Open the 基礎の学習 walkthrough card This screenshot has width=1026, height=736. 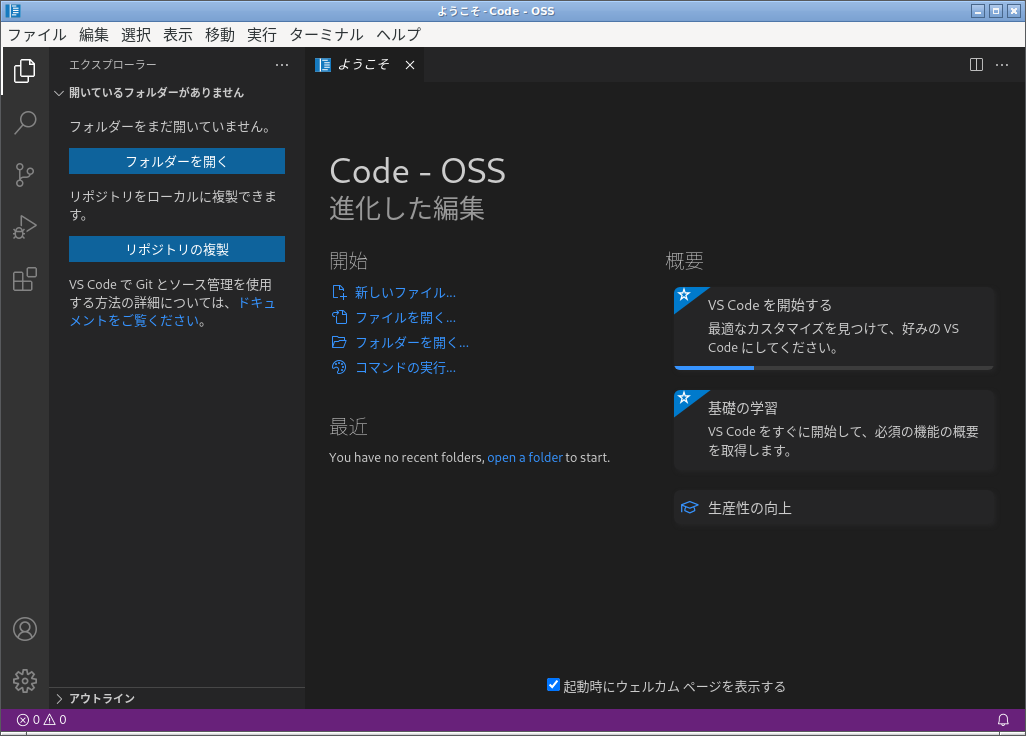tap(834, 430)
